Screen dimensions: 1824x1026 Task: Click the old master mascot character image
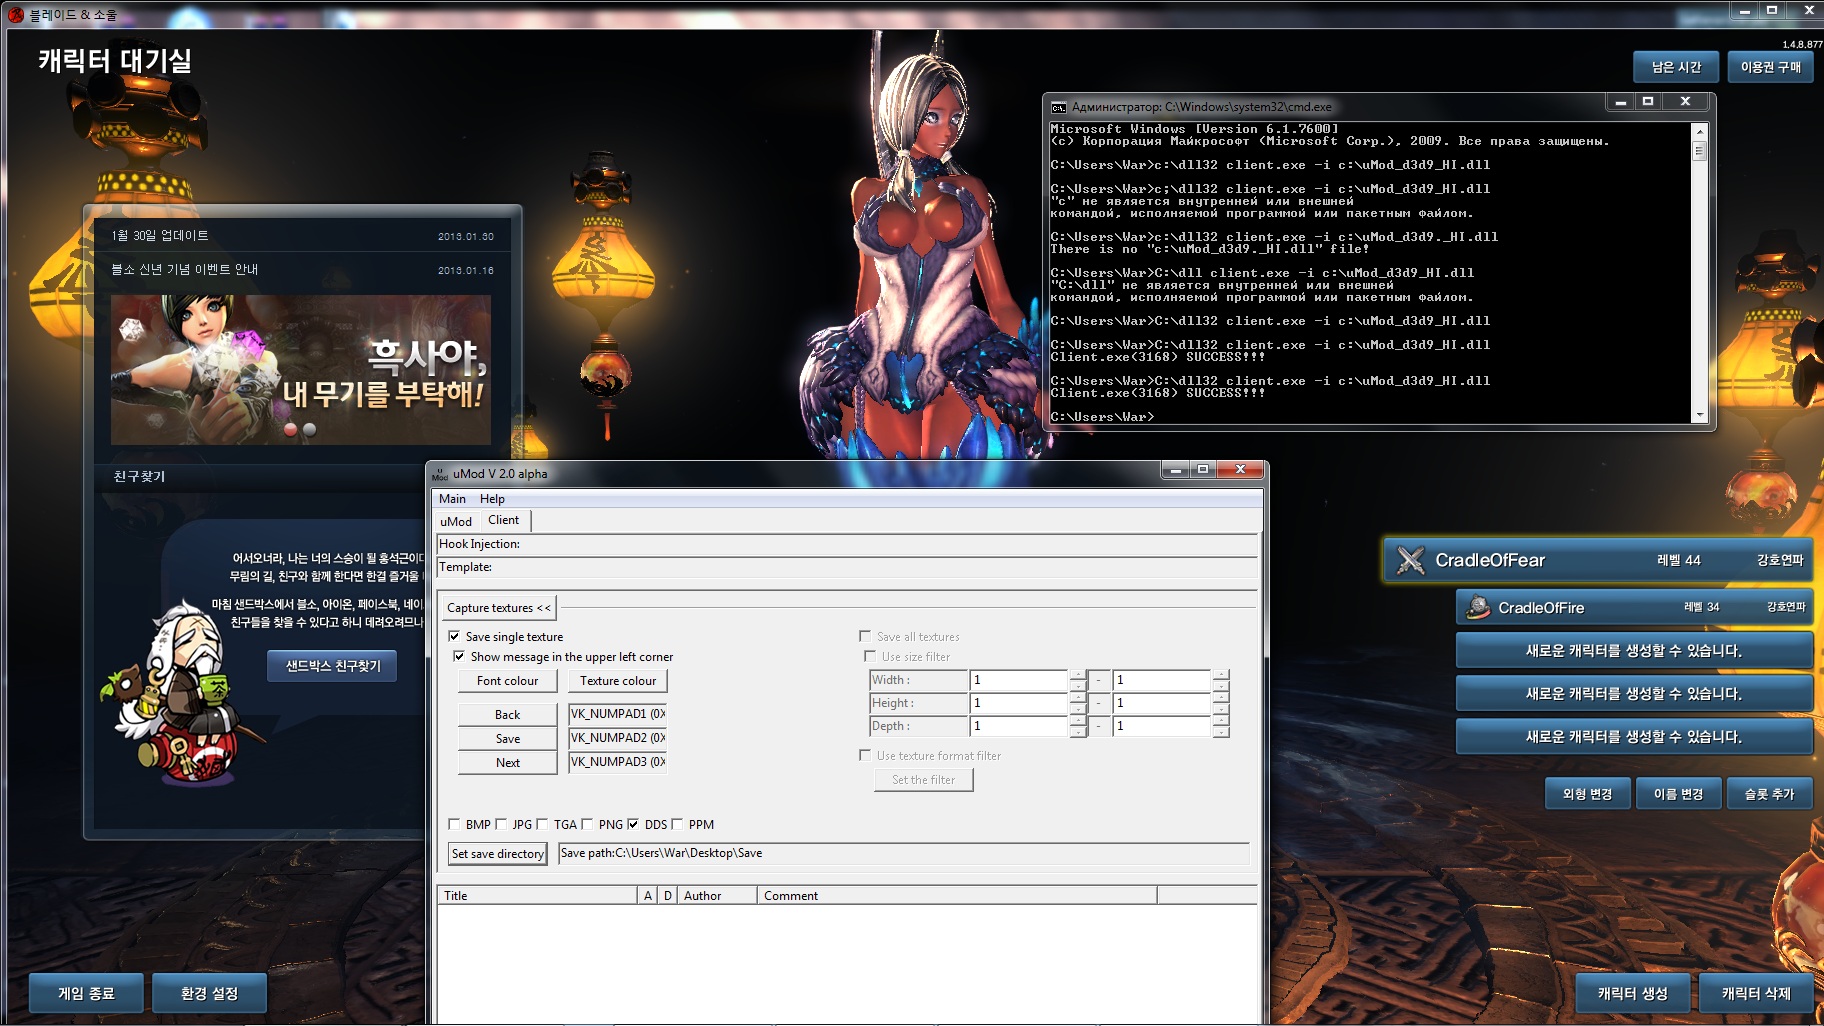click(180, 690)
